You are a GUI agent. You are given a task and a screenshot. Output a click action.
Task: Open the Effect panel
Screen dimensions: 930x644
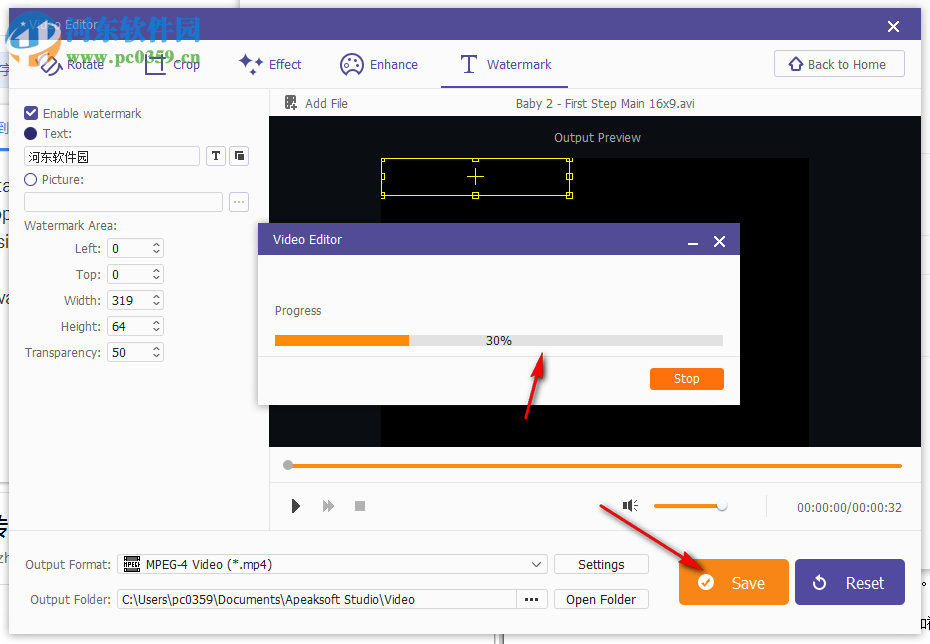269,64
